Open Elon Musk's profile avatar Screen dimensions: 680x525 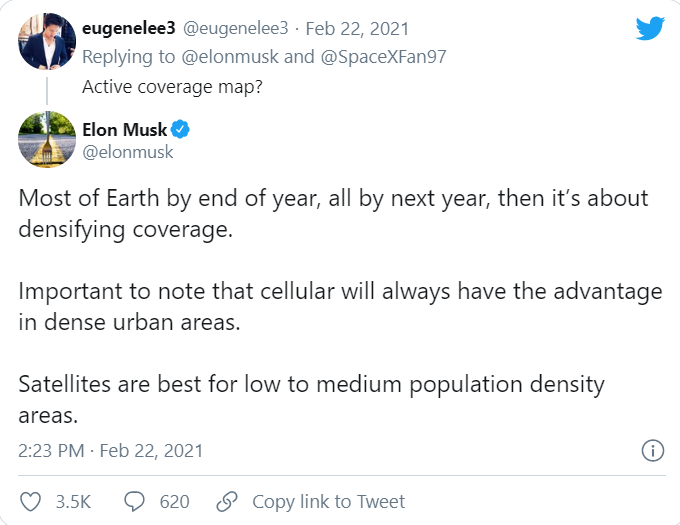point(47,139)
